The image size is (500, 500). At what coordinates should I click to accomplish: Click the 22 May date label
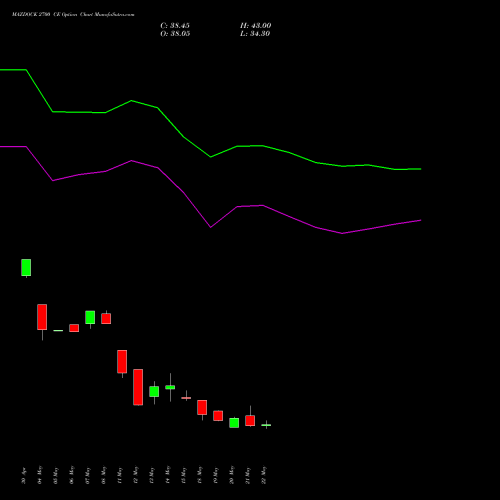[x=264, y=475]
